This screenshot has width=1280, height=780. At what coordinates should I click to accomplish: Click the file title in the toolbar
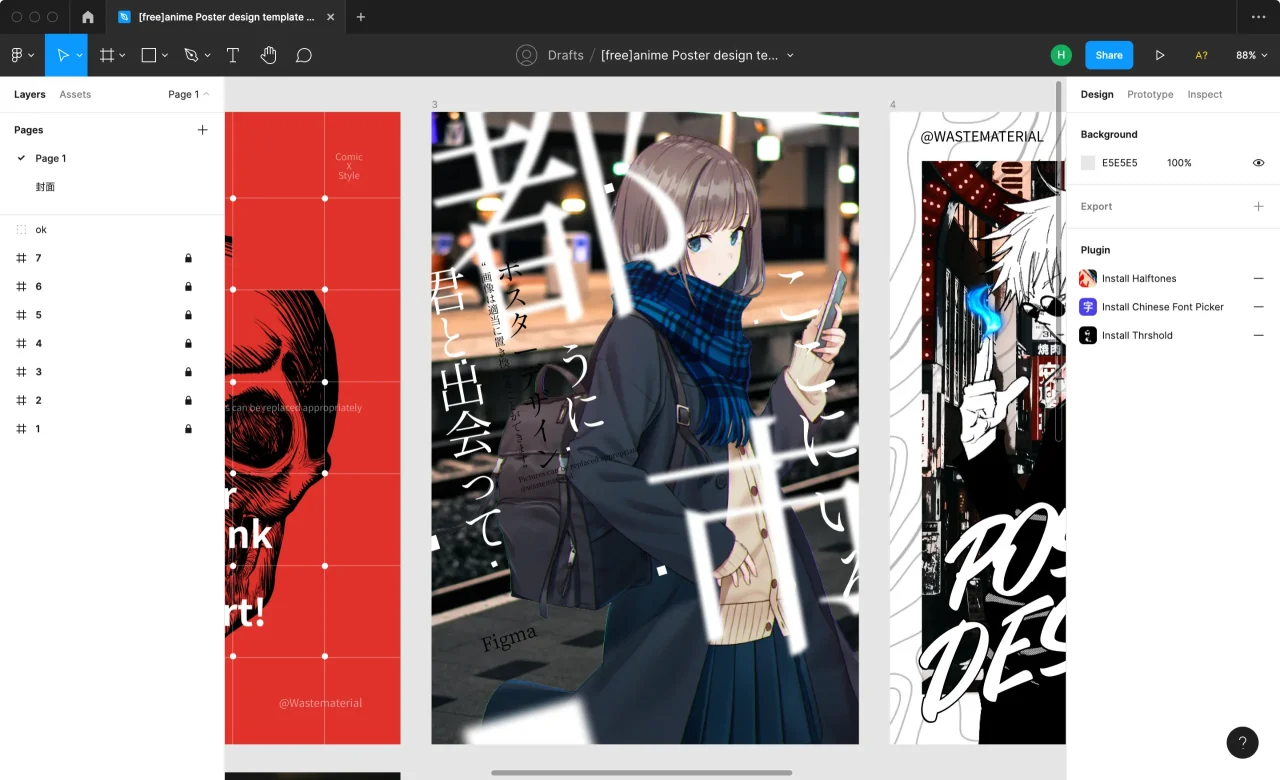pyautogui.click(x=690, y=56)
